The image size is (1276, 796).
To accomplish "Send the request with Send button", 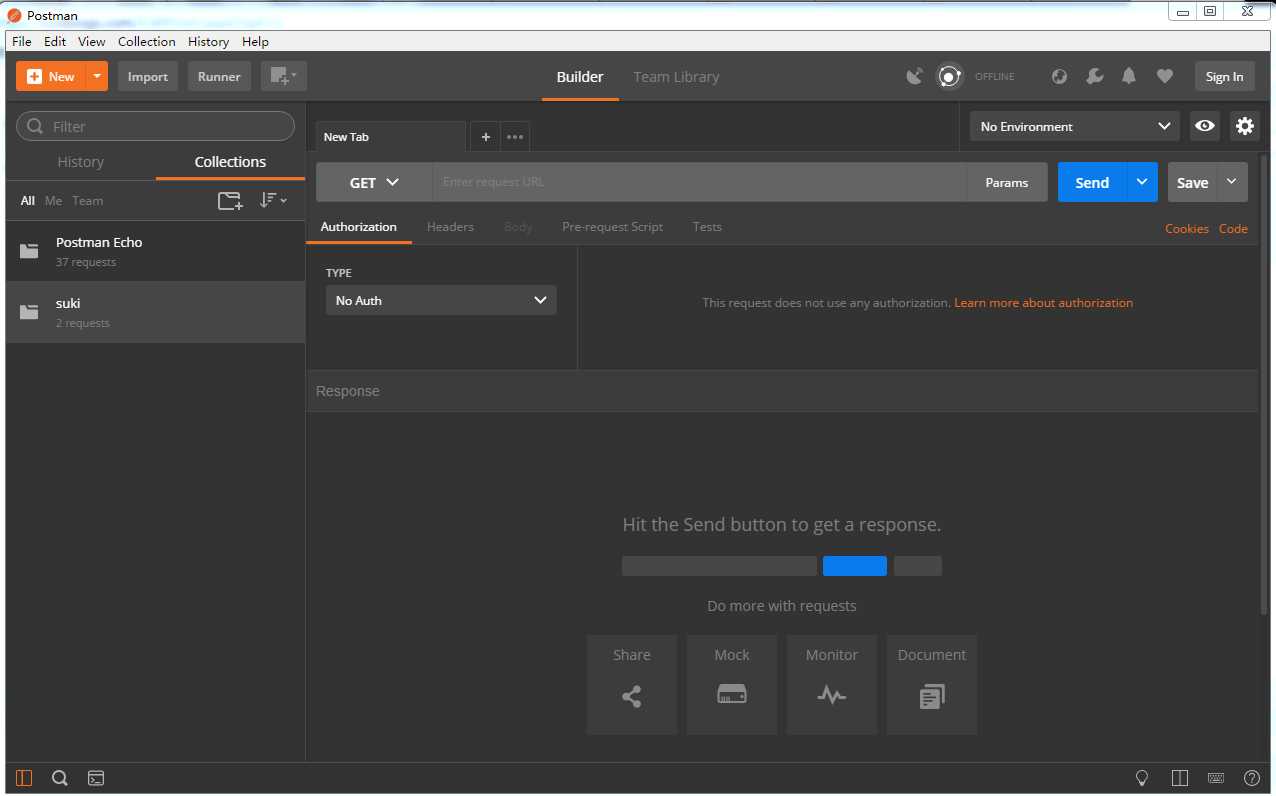I will [1092, 182].
